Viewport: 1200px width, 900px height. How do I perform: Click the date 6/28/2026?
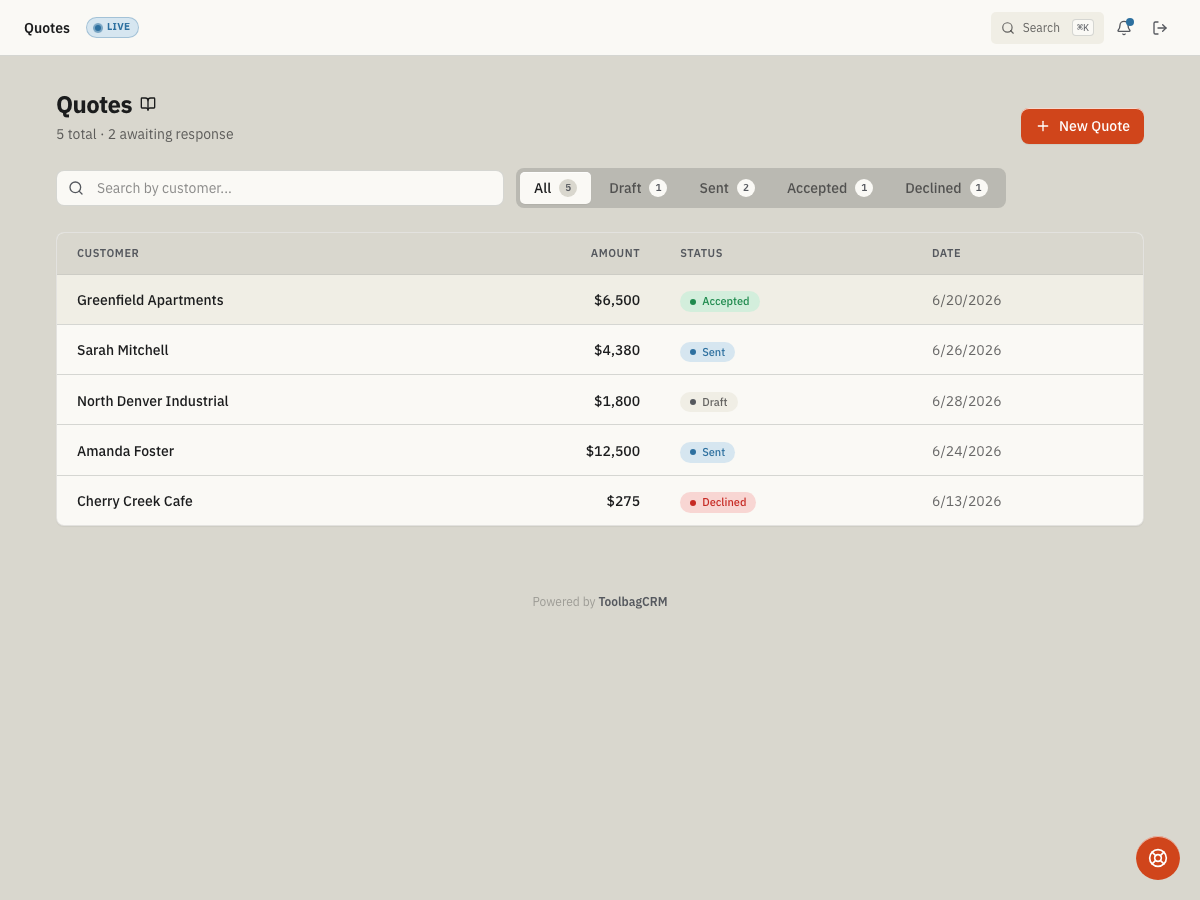point(966,401)
